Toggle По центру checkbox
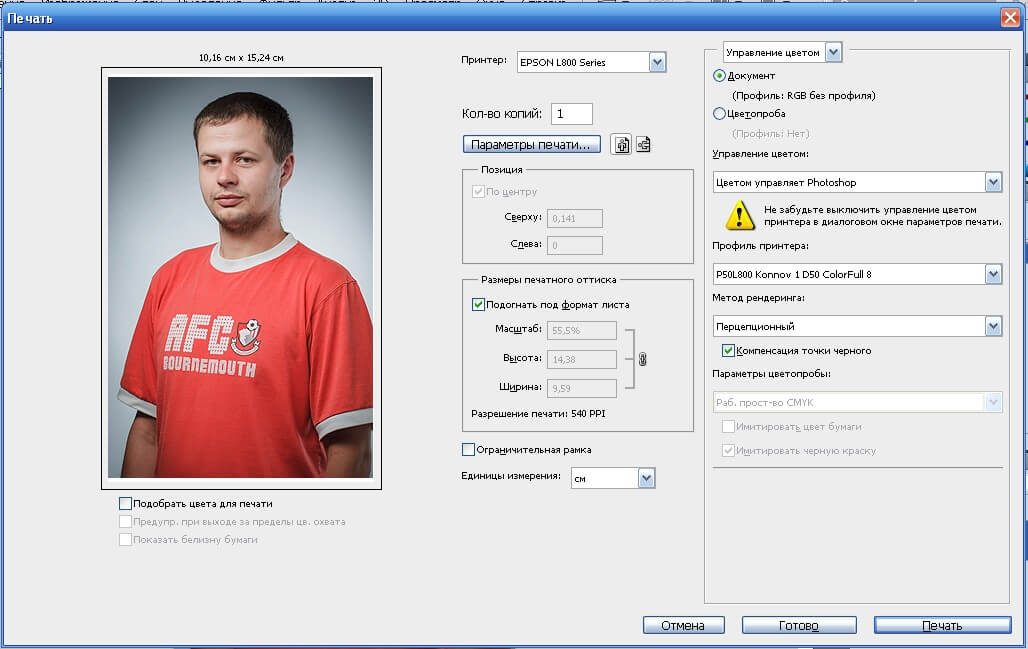This screenshot has width=1028, height=649. [478, 191]
